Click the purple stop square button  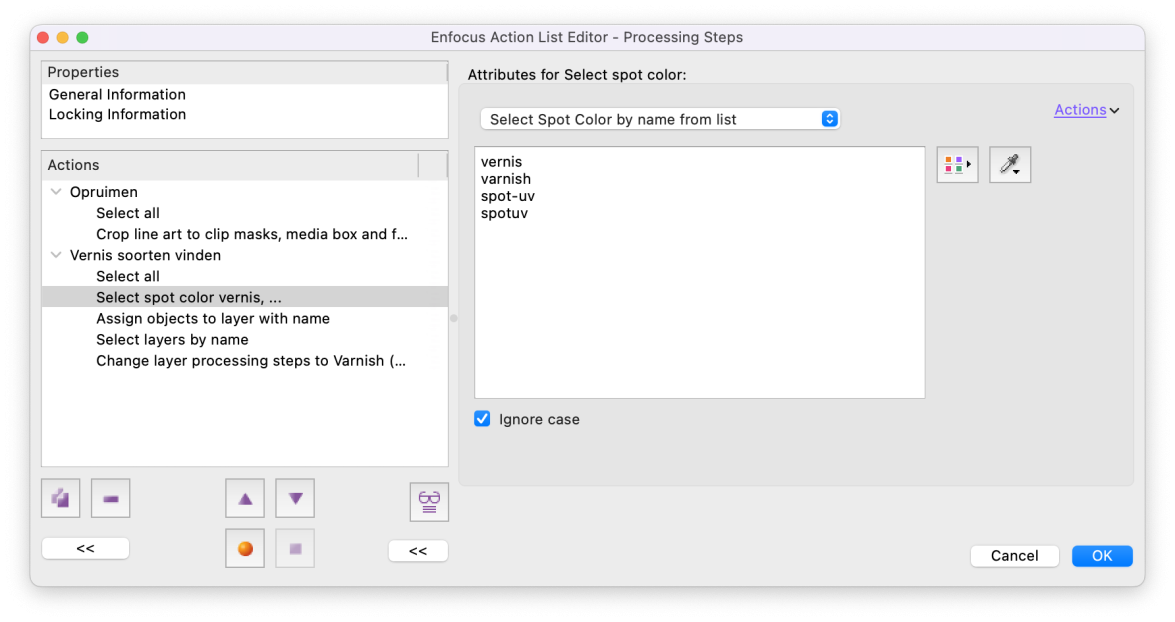(x=294, y=549)
